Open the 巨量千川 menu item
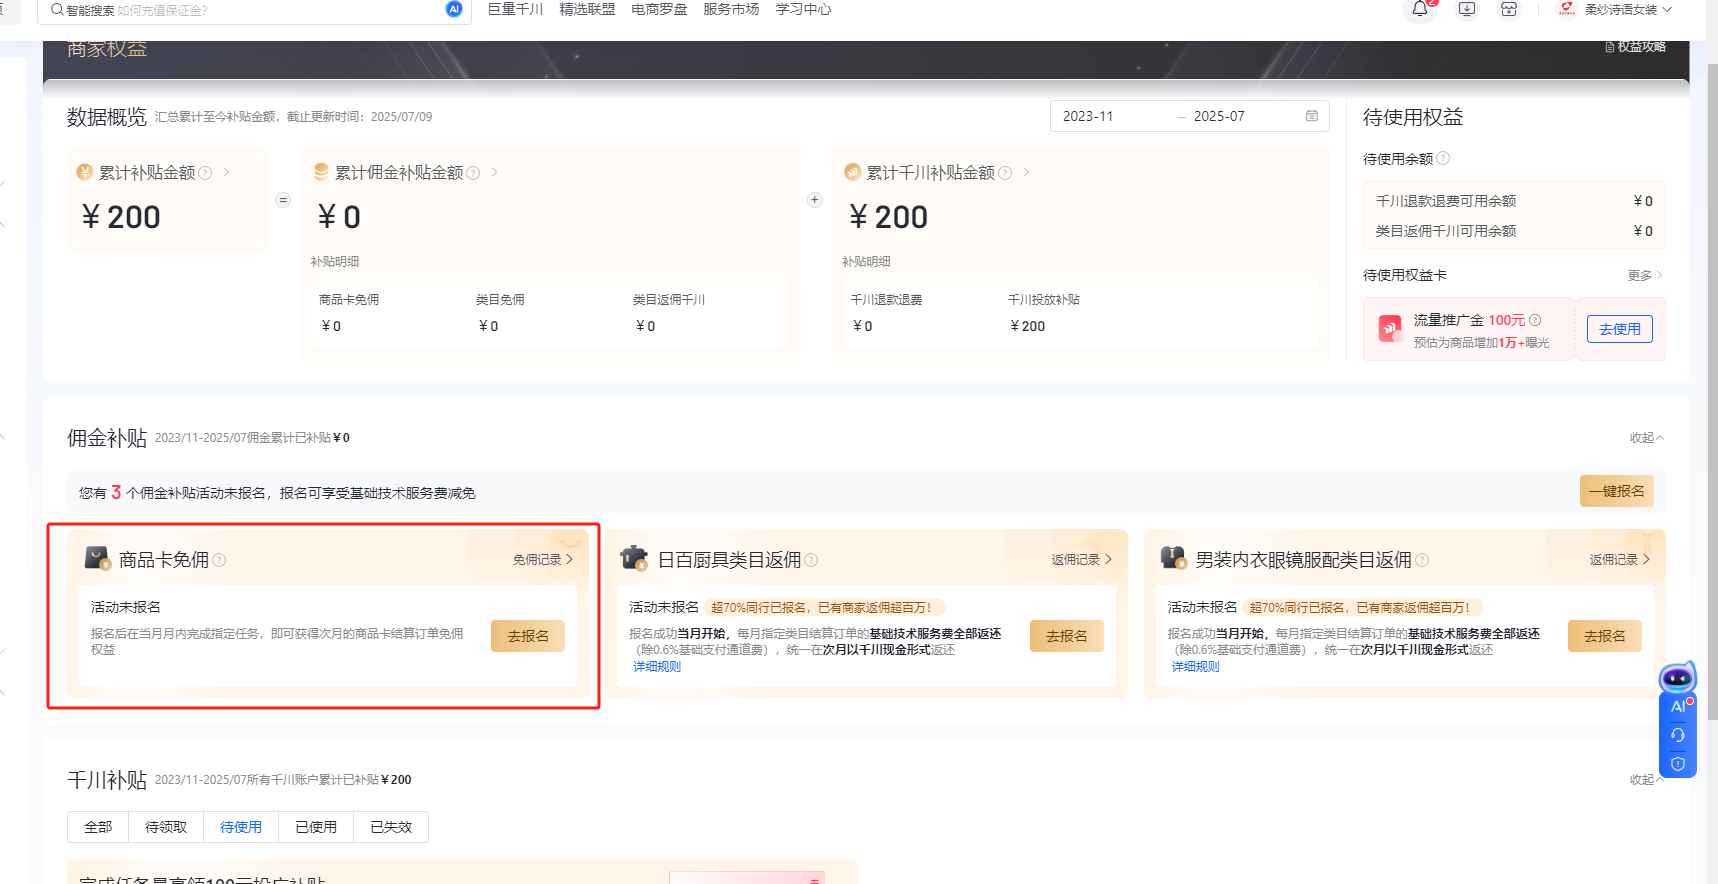 (x=515, y=9)
